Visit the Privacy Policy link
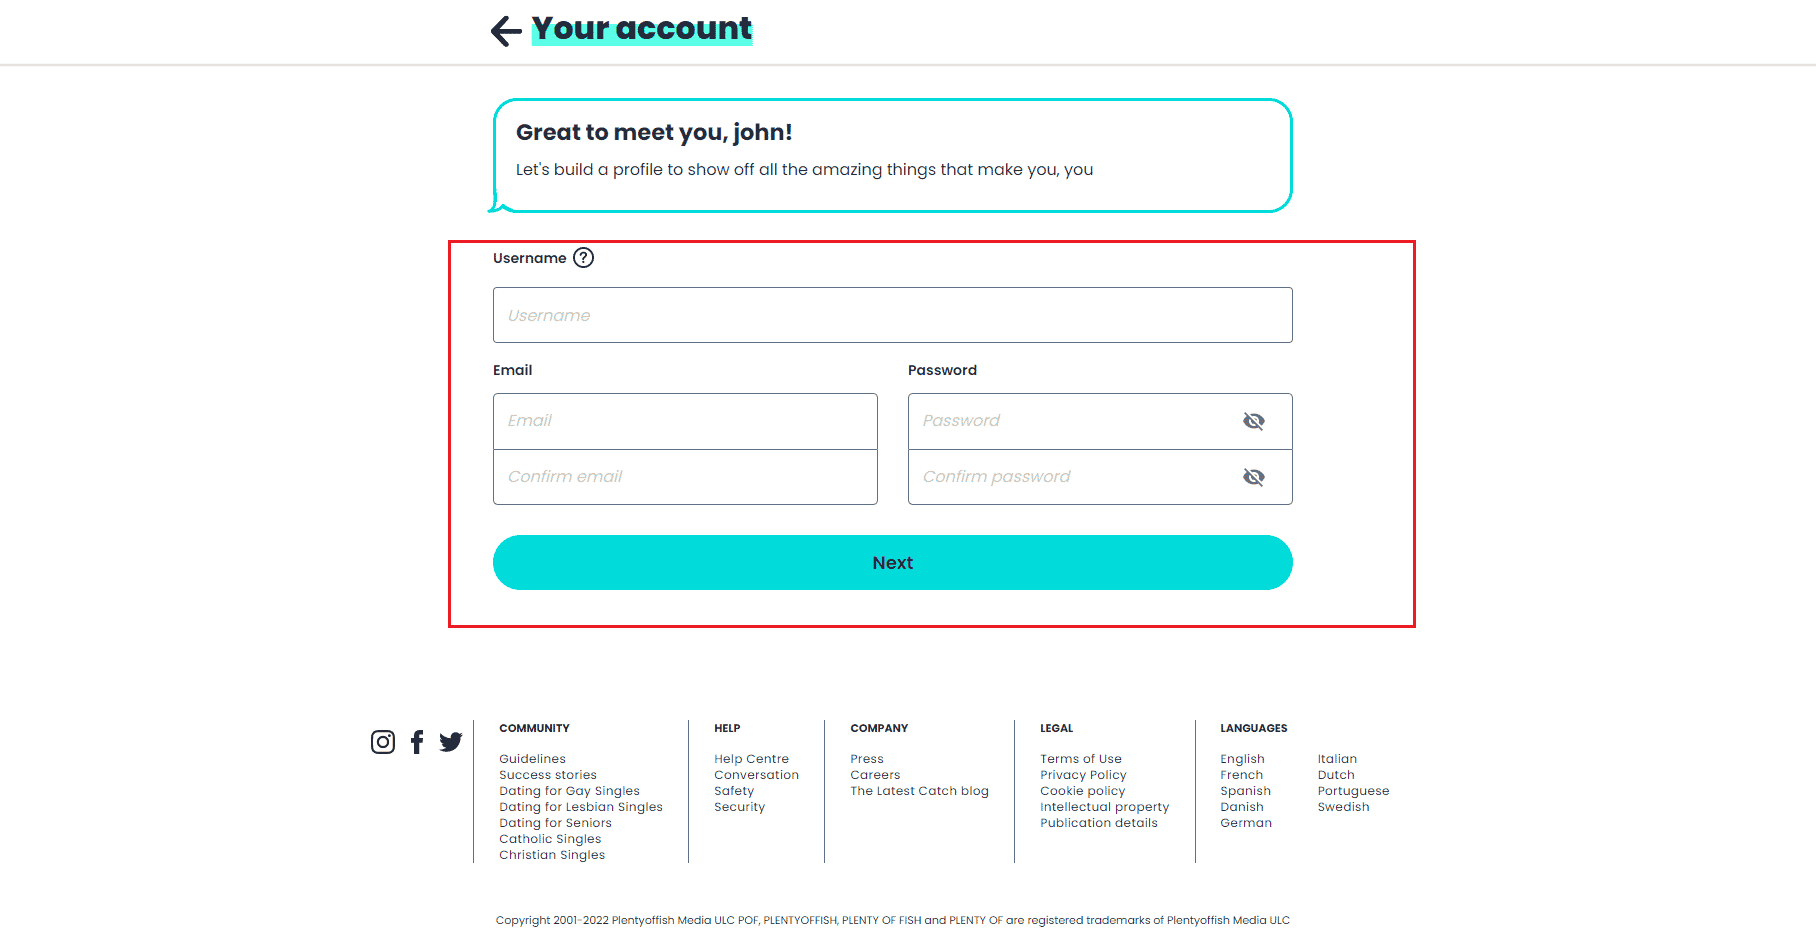Screen dimensions: 1816x950 pyautogui.click(x=1083, y=775)
